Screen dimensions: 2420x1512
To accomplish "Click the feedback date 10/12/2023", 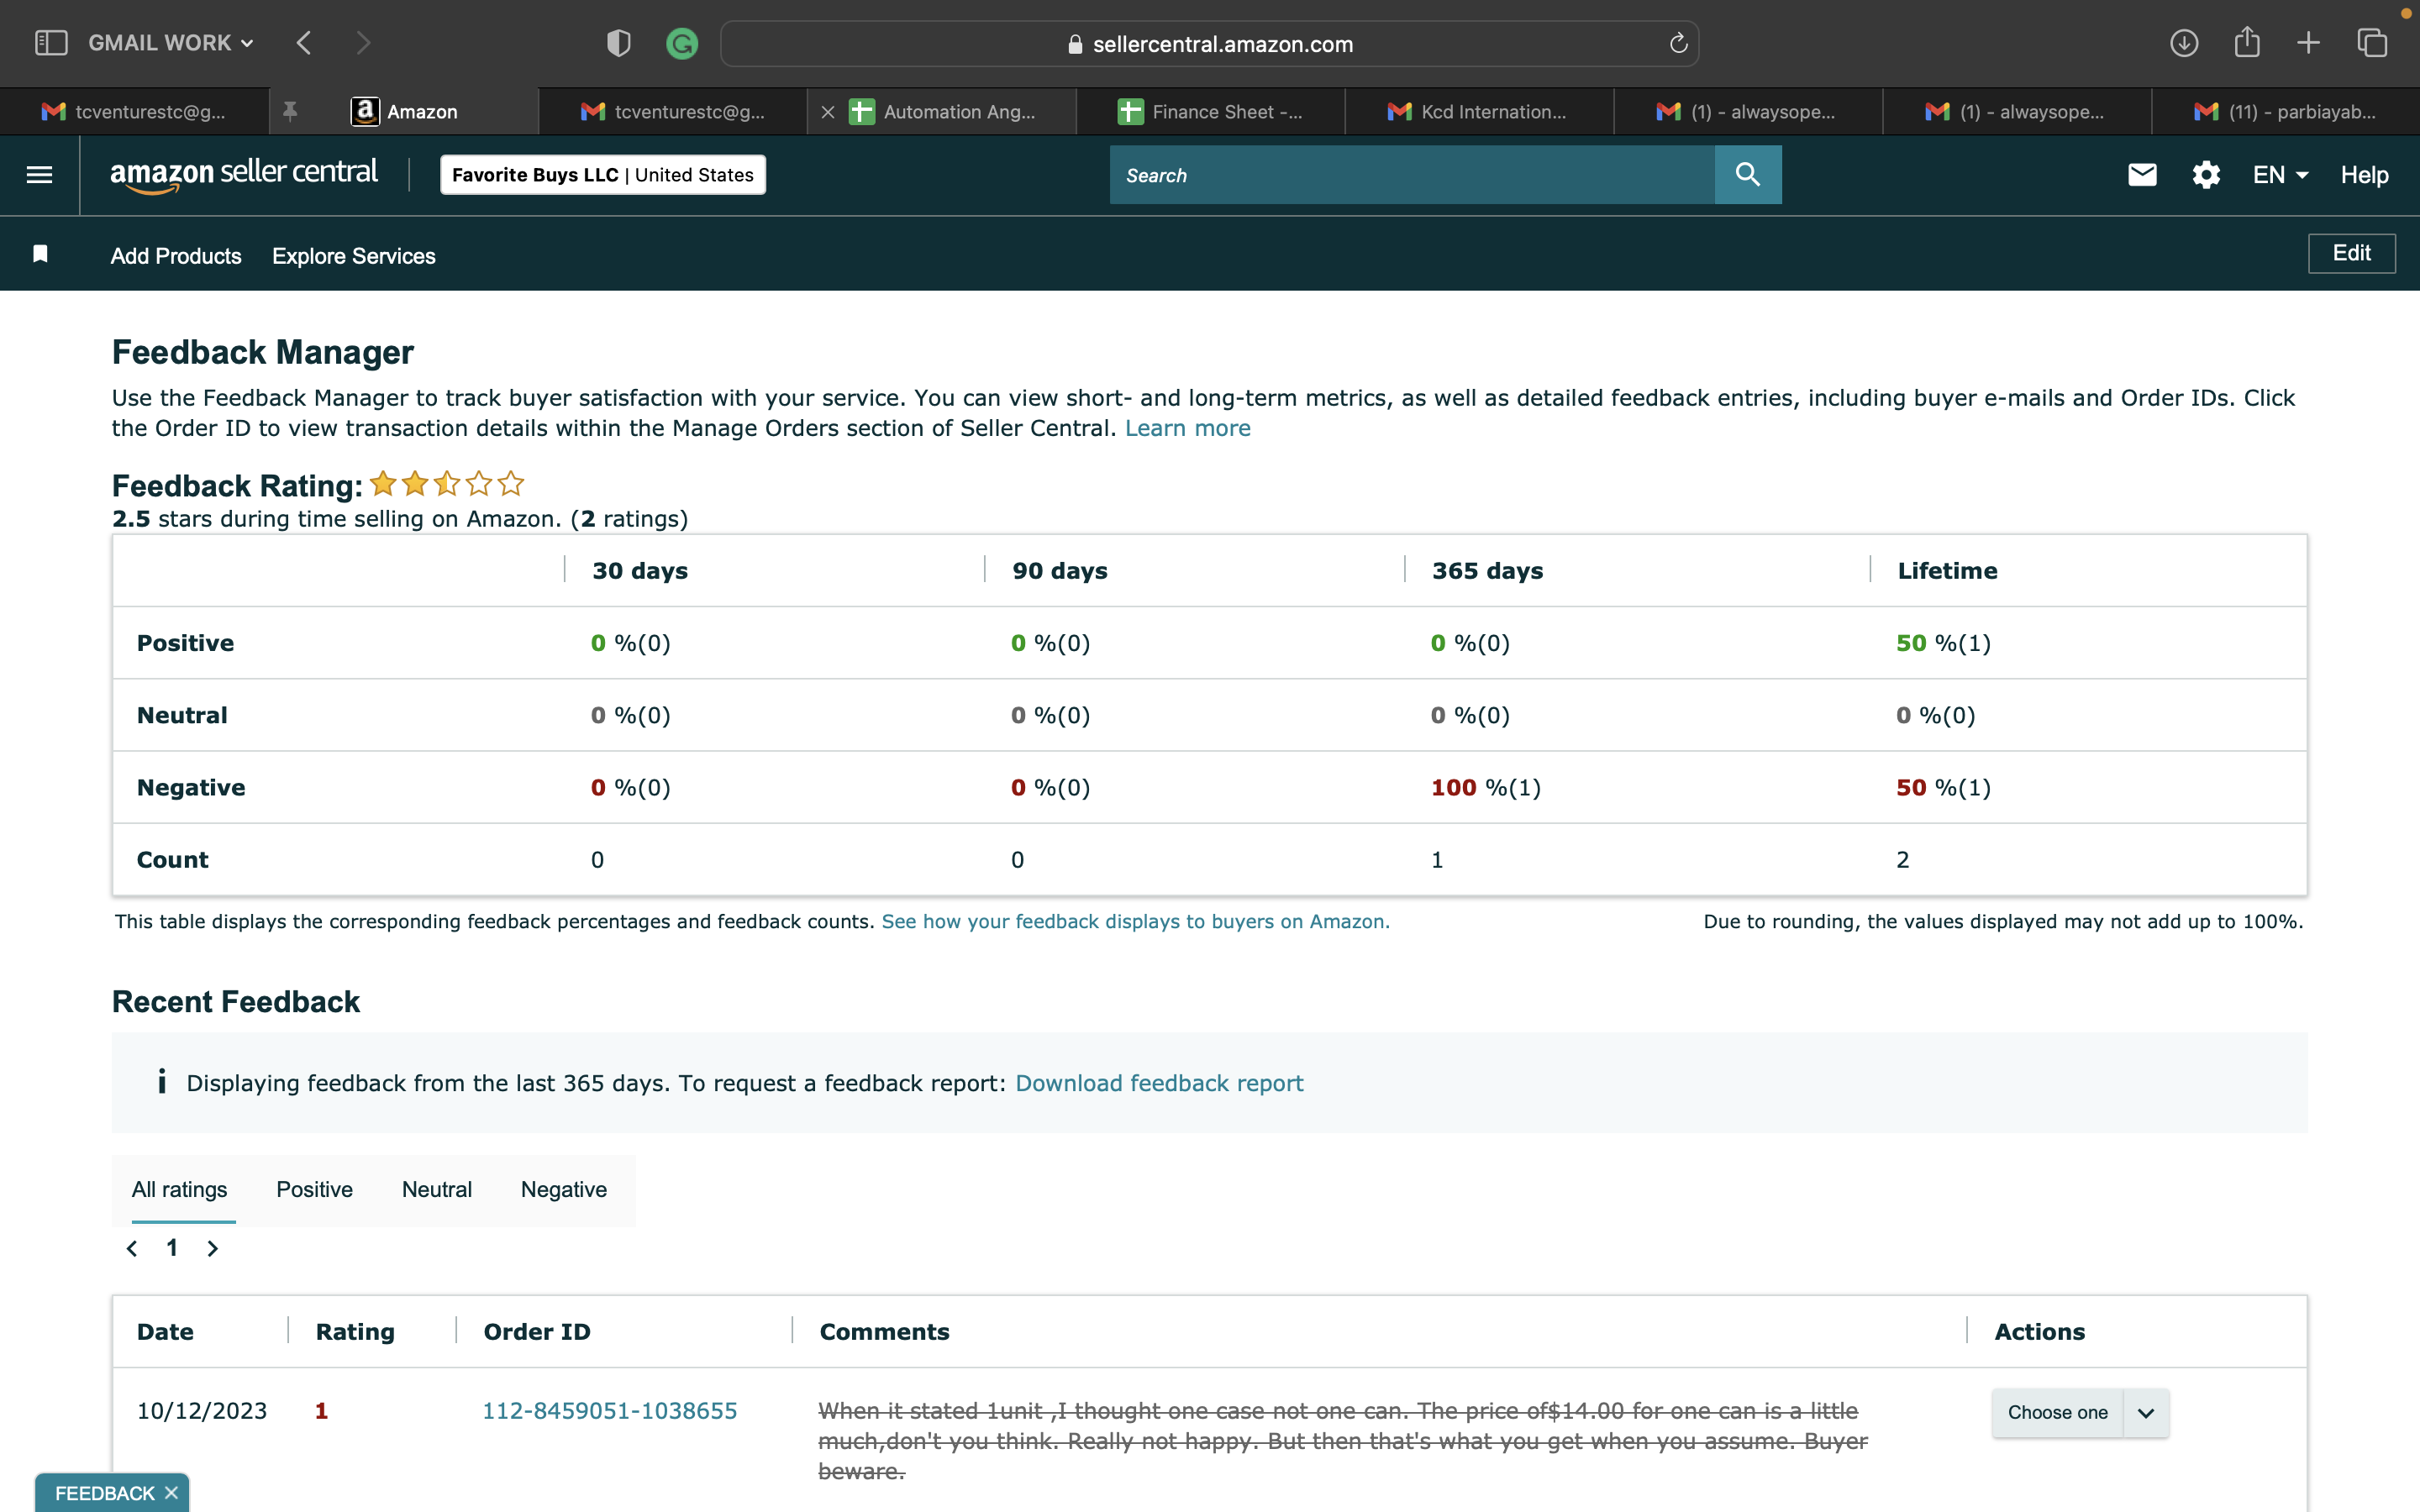I will [202, 1410].
